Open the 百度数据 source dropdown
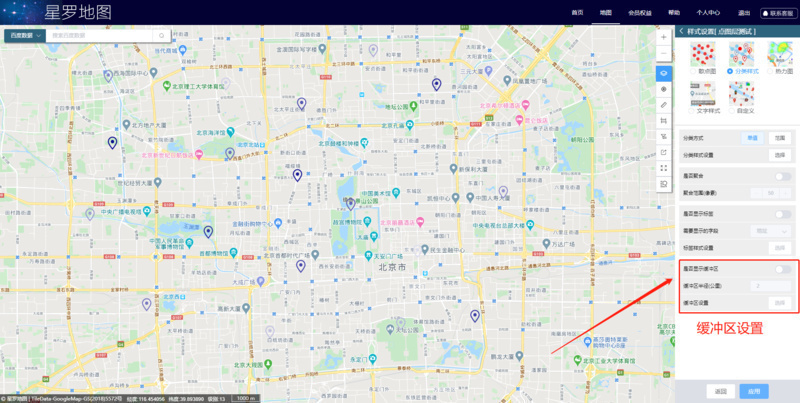The height and width of the screenshot is (403, 800). (x=24, y=36)
